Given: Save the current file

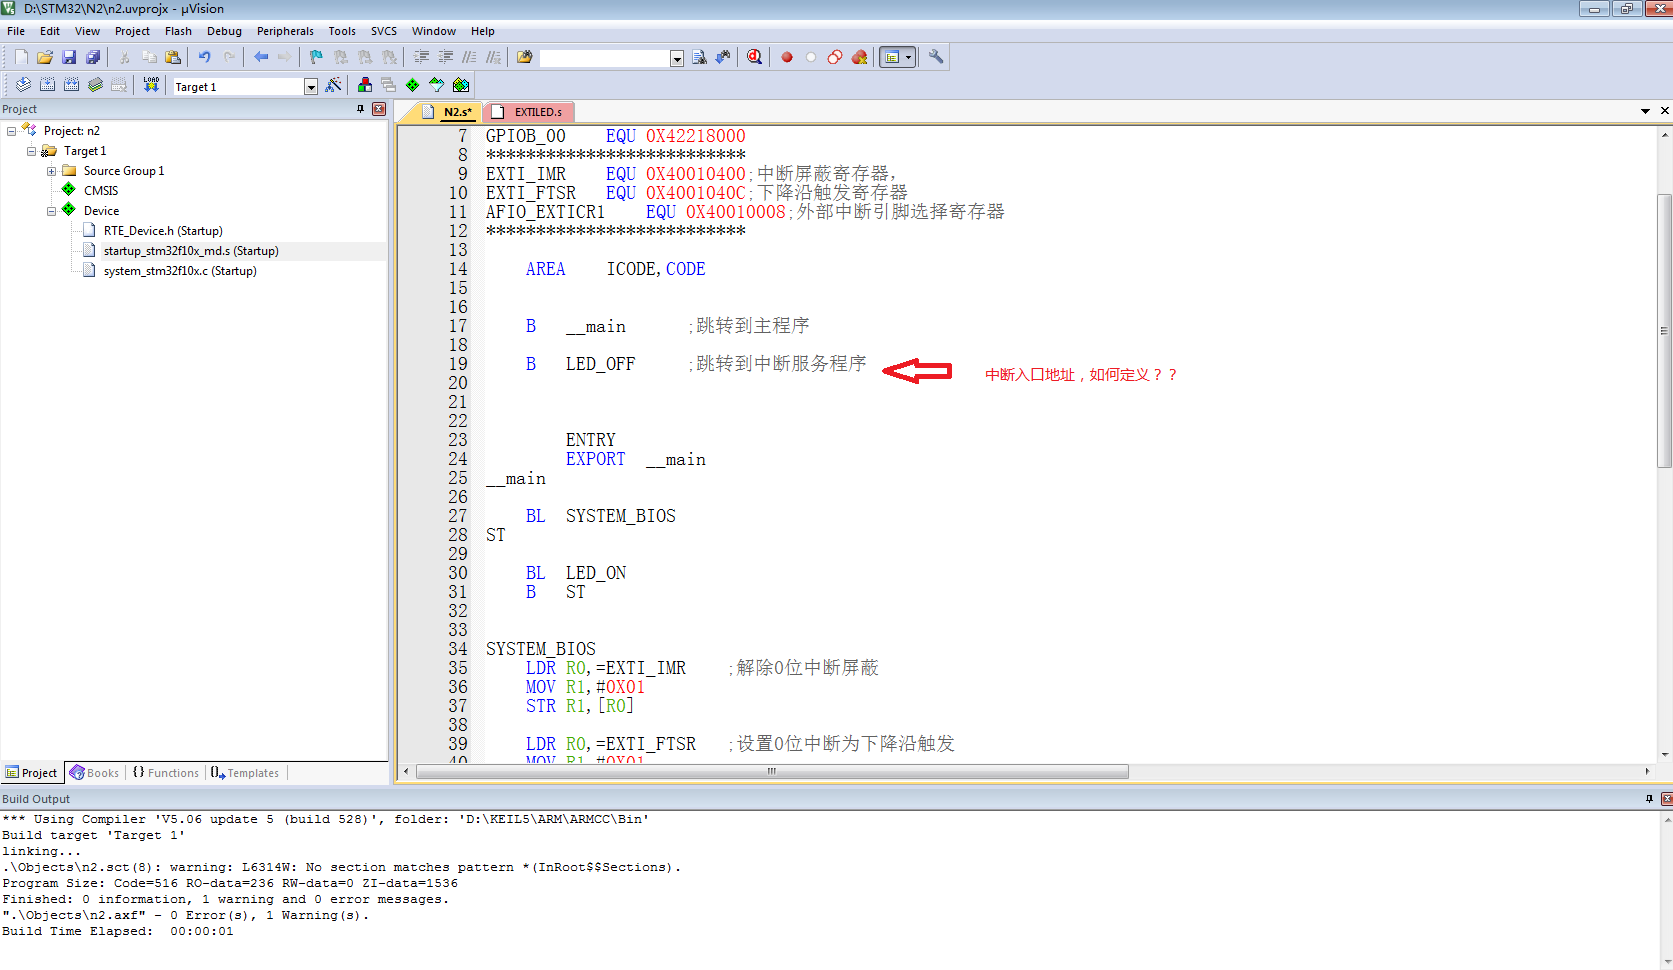Looking at the screenshot, I should point(69,57).
